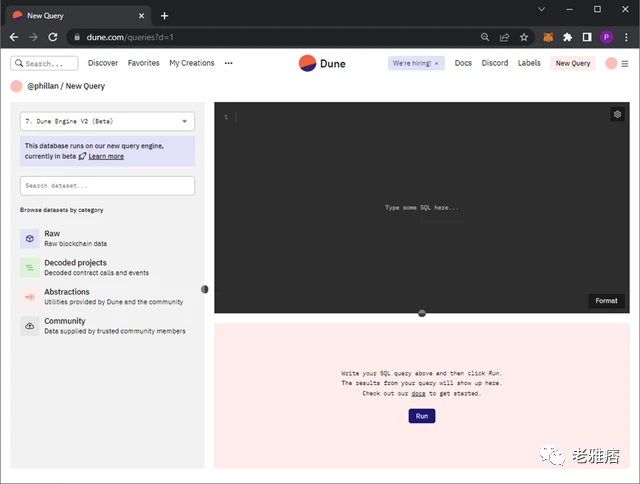Open the Discord link
The height and width of the screenshot is (484, 640).
pyautogui.click(x=495, y=63)
